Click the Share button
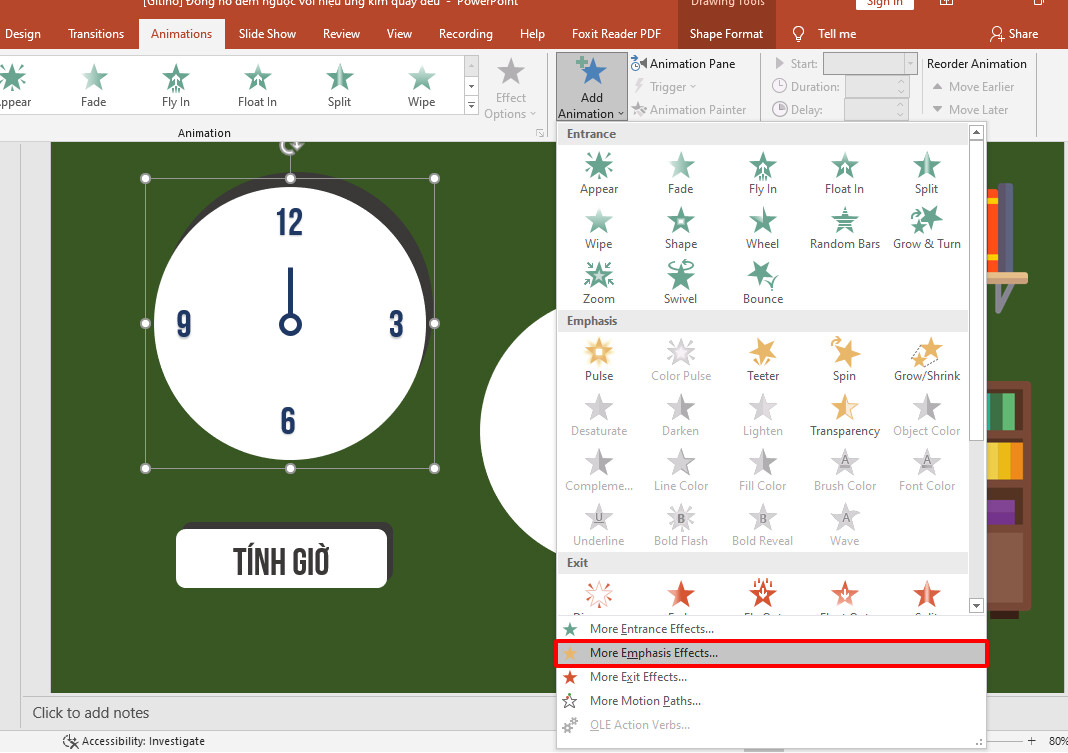Viewport: 1068px width, 753px height. pos(1014,33)
